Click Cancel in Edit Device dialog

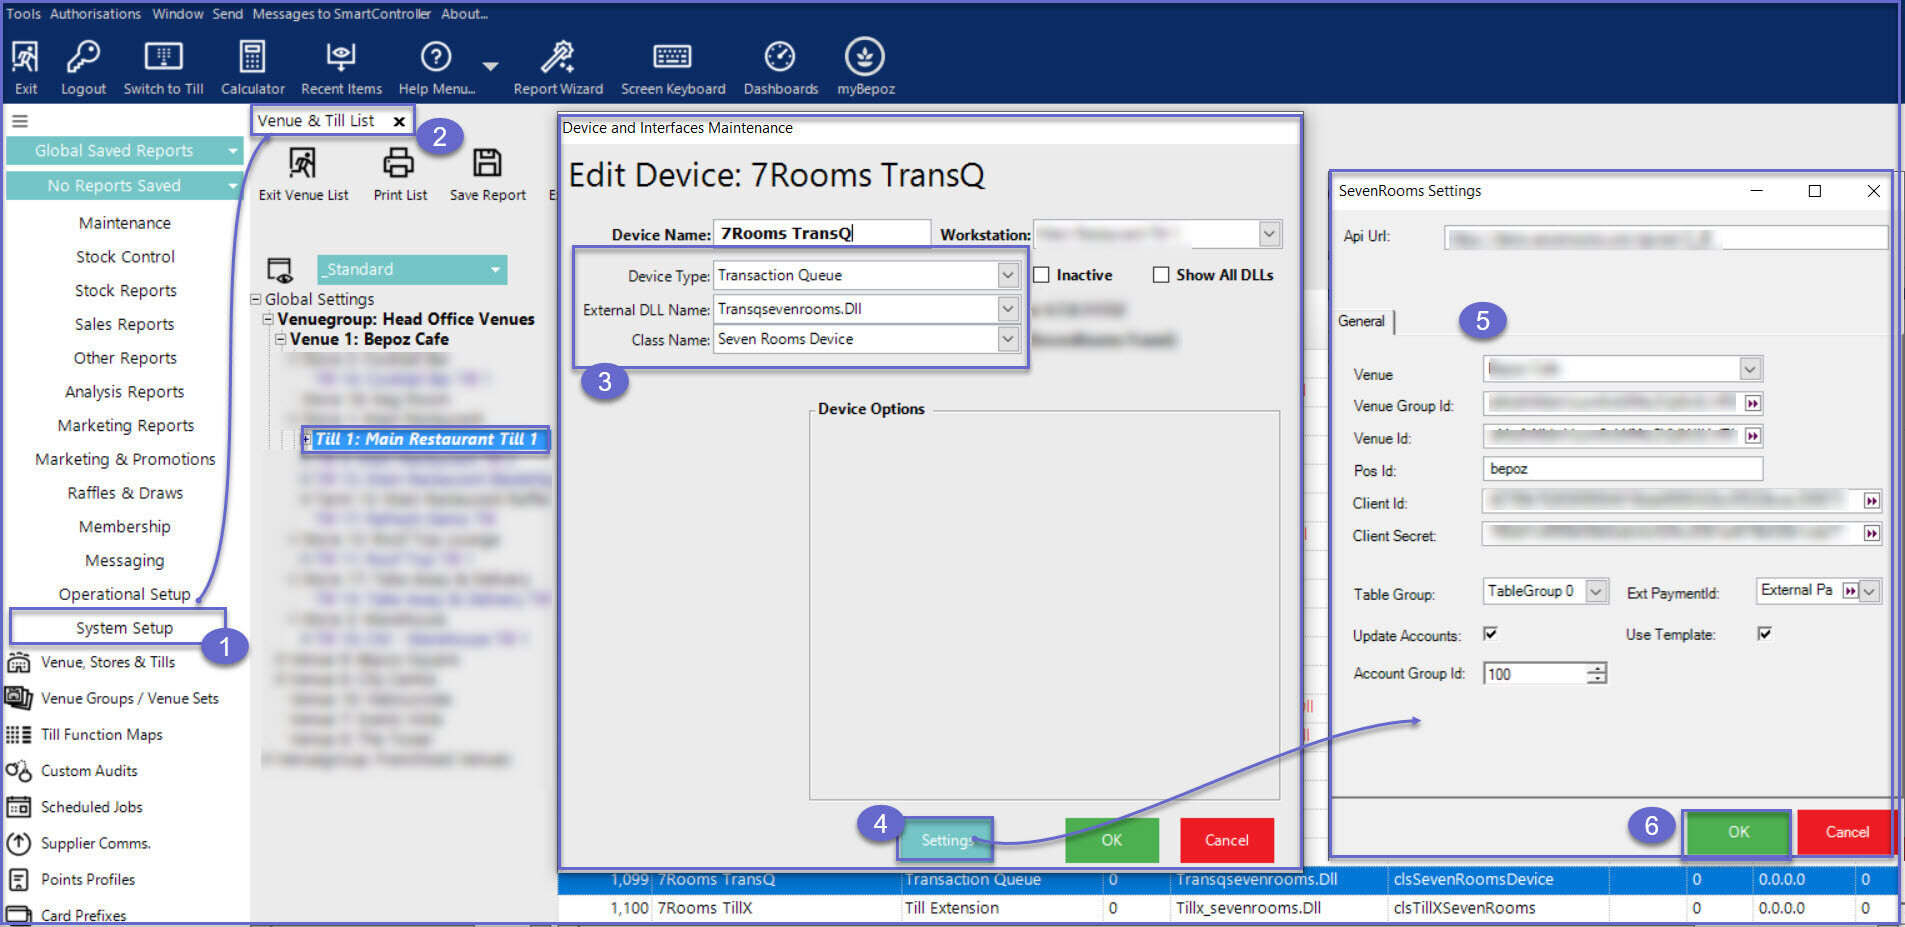point(1226,840)
